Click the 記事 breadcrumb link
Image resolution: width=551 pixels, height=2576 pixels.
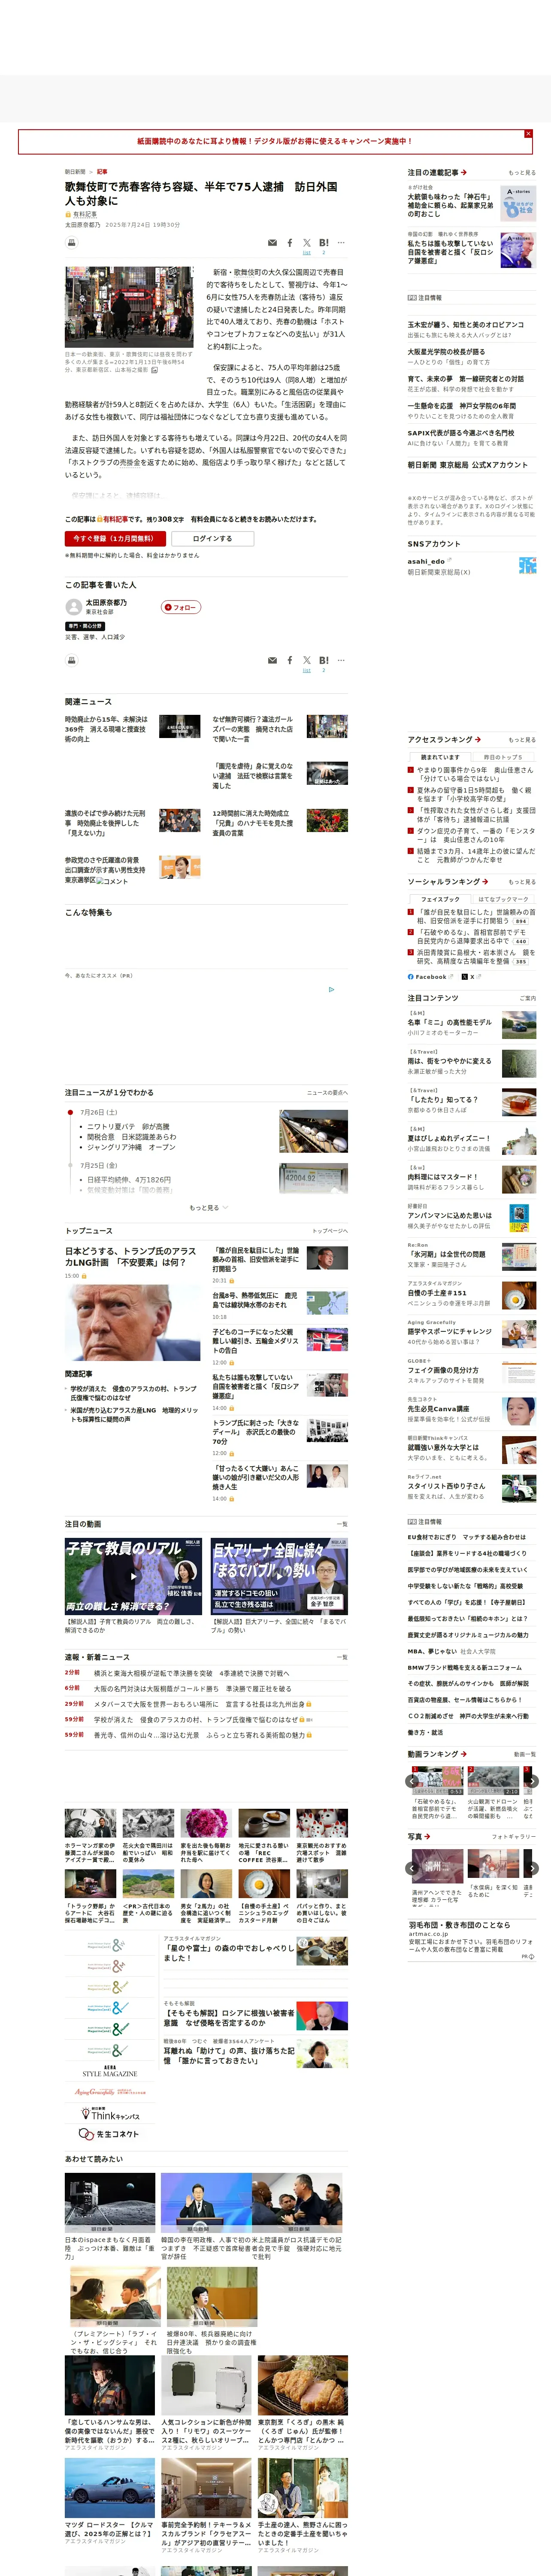coord(102,172)
